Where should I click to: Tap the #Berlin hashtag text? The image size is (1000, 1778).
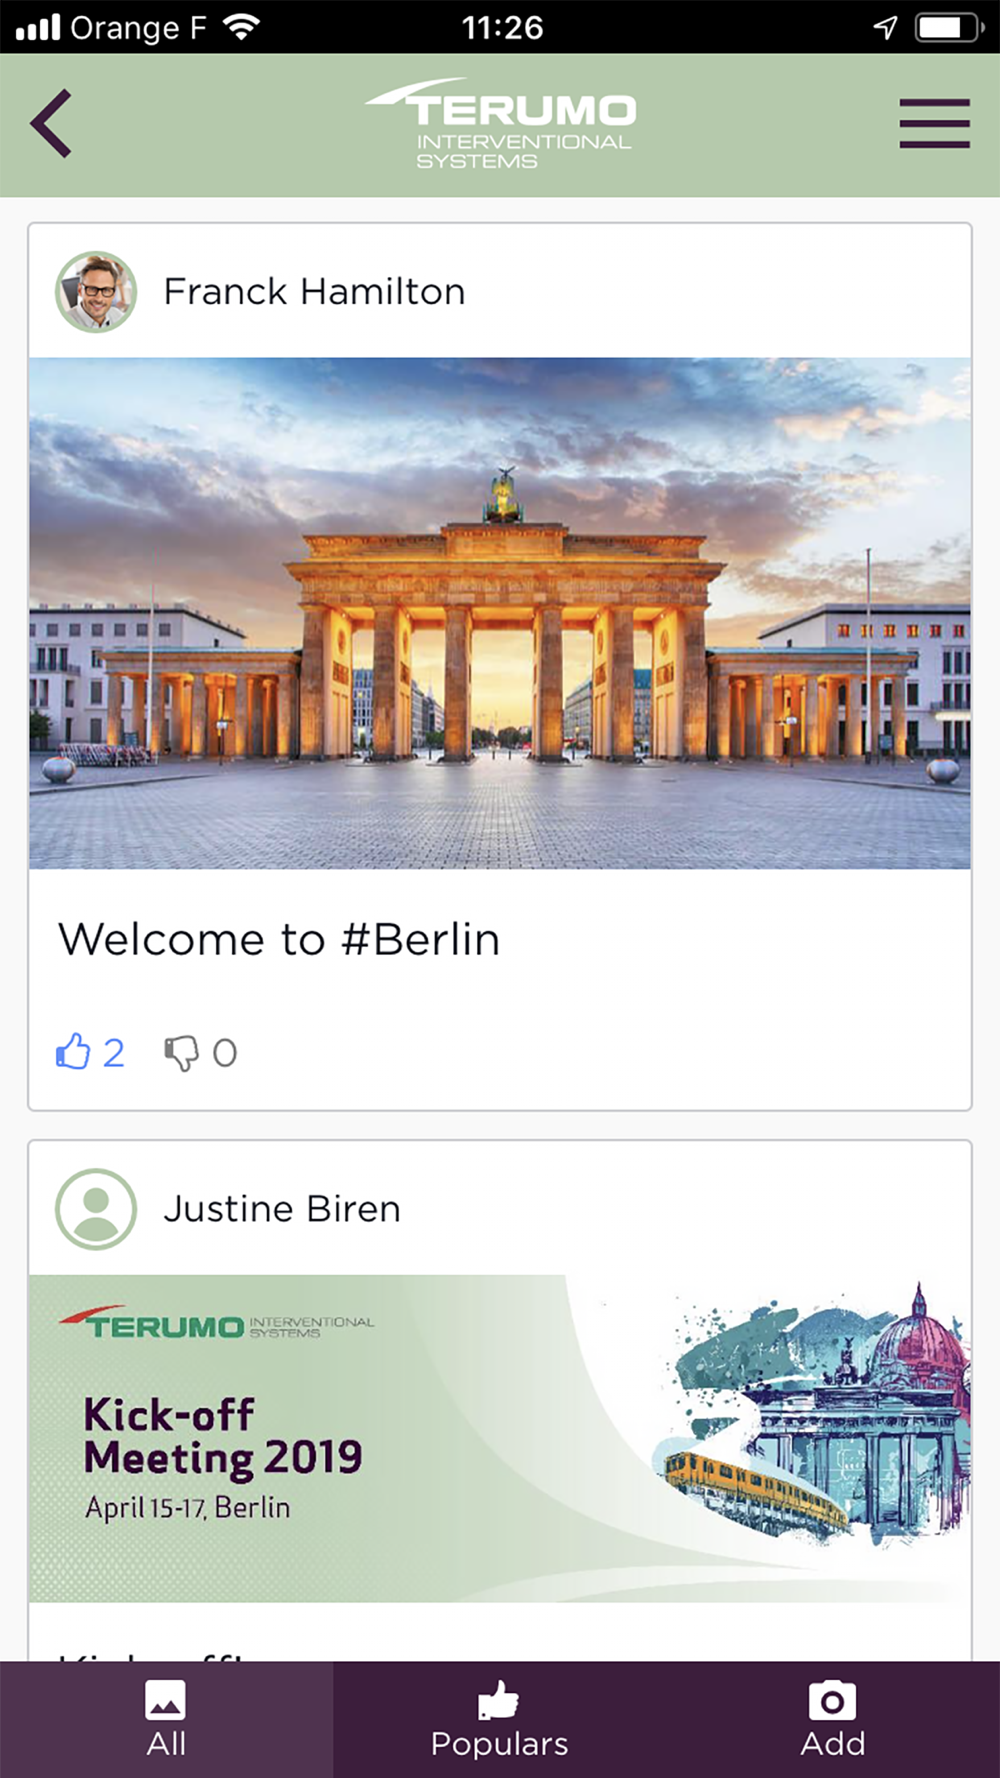[x=420, y=940]
